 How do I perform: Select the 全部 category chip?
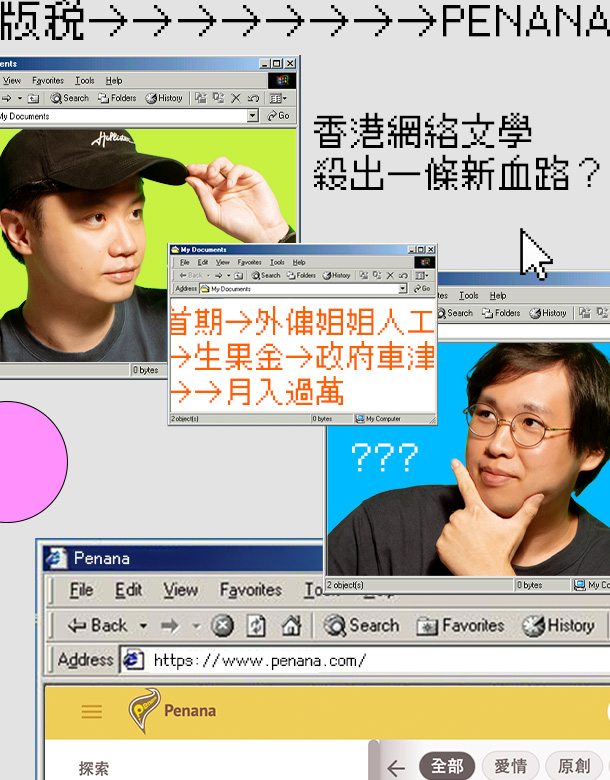click(447, 767)
